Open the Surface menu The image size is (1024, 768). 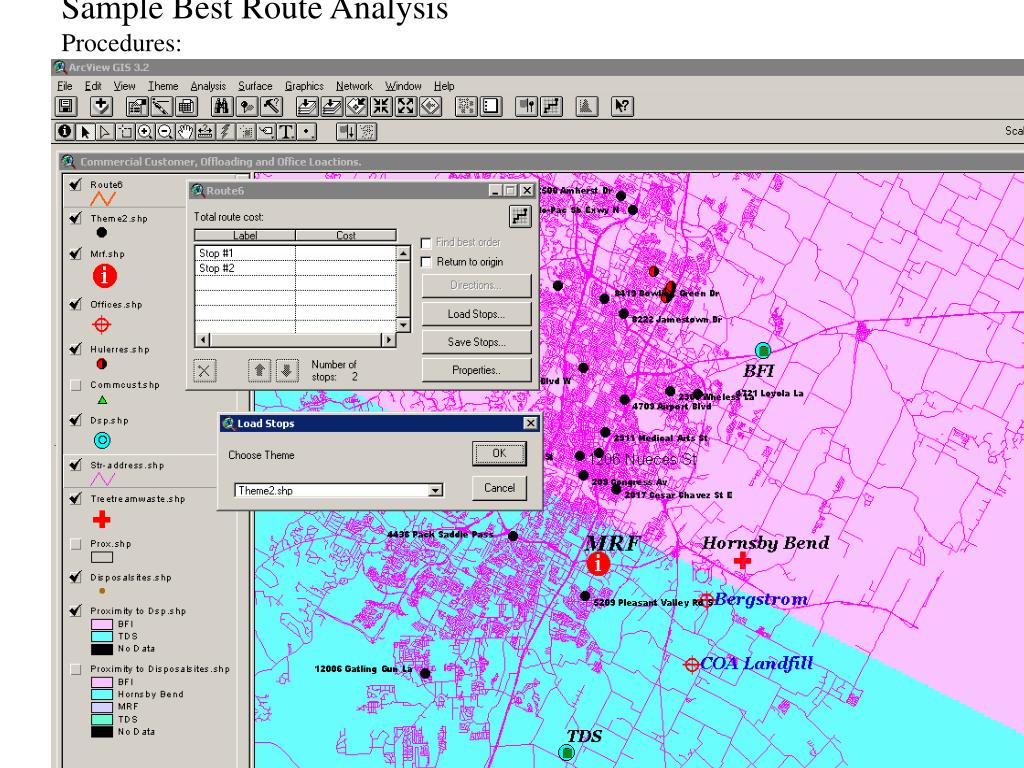tap(255, 86)
